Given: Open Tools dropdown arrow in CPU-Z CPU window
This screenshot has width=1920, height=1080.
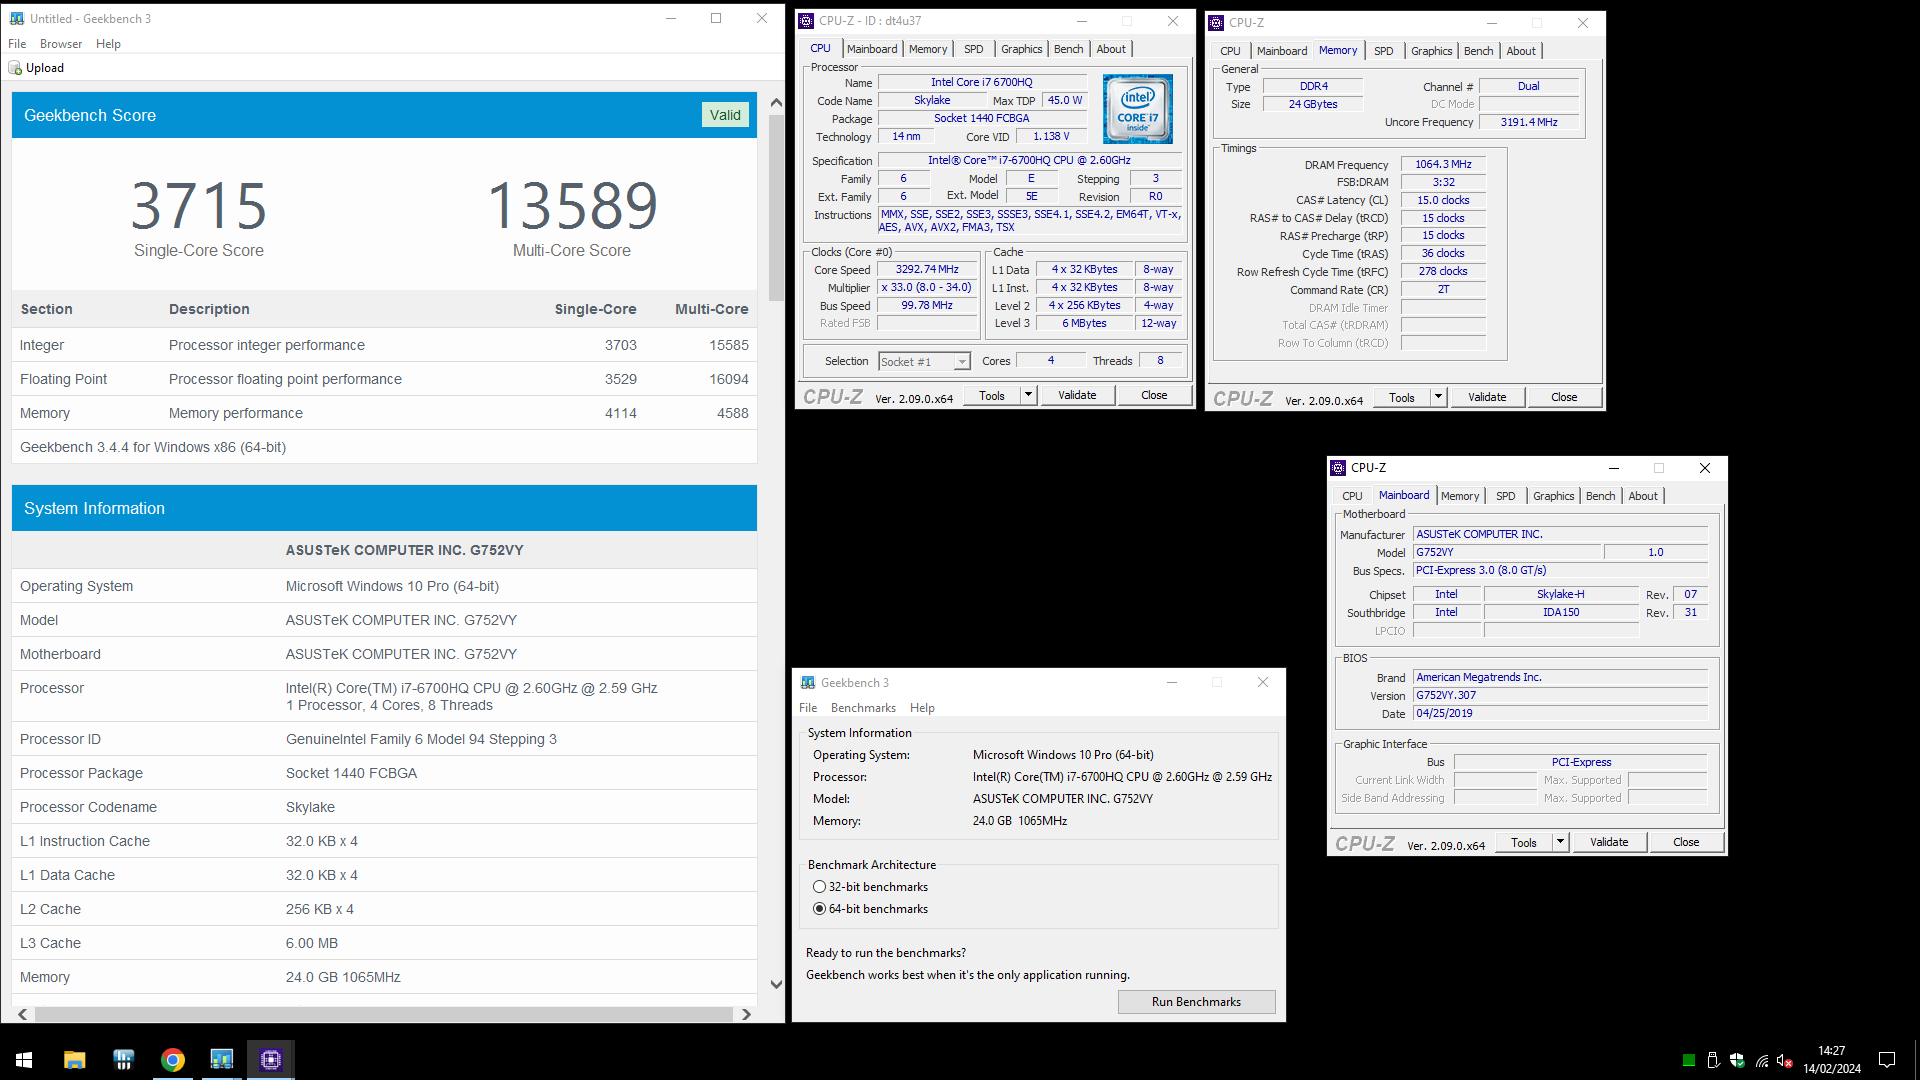Looking at the screenshot, I should pyautogui.click(x=1028, y=395).
